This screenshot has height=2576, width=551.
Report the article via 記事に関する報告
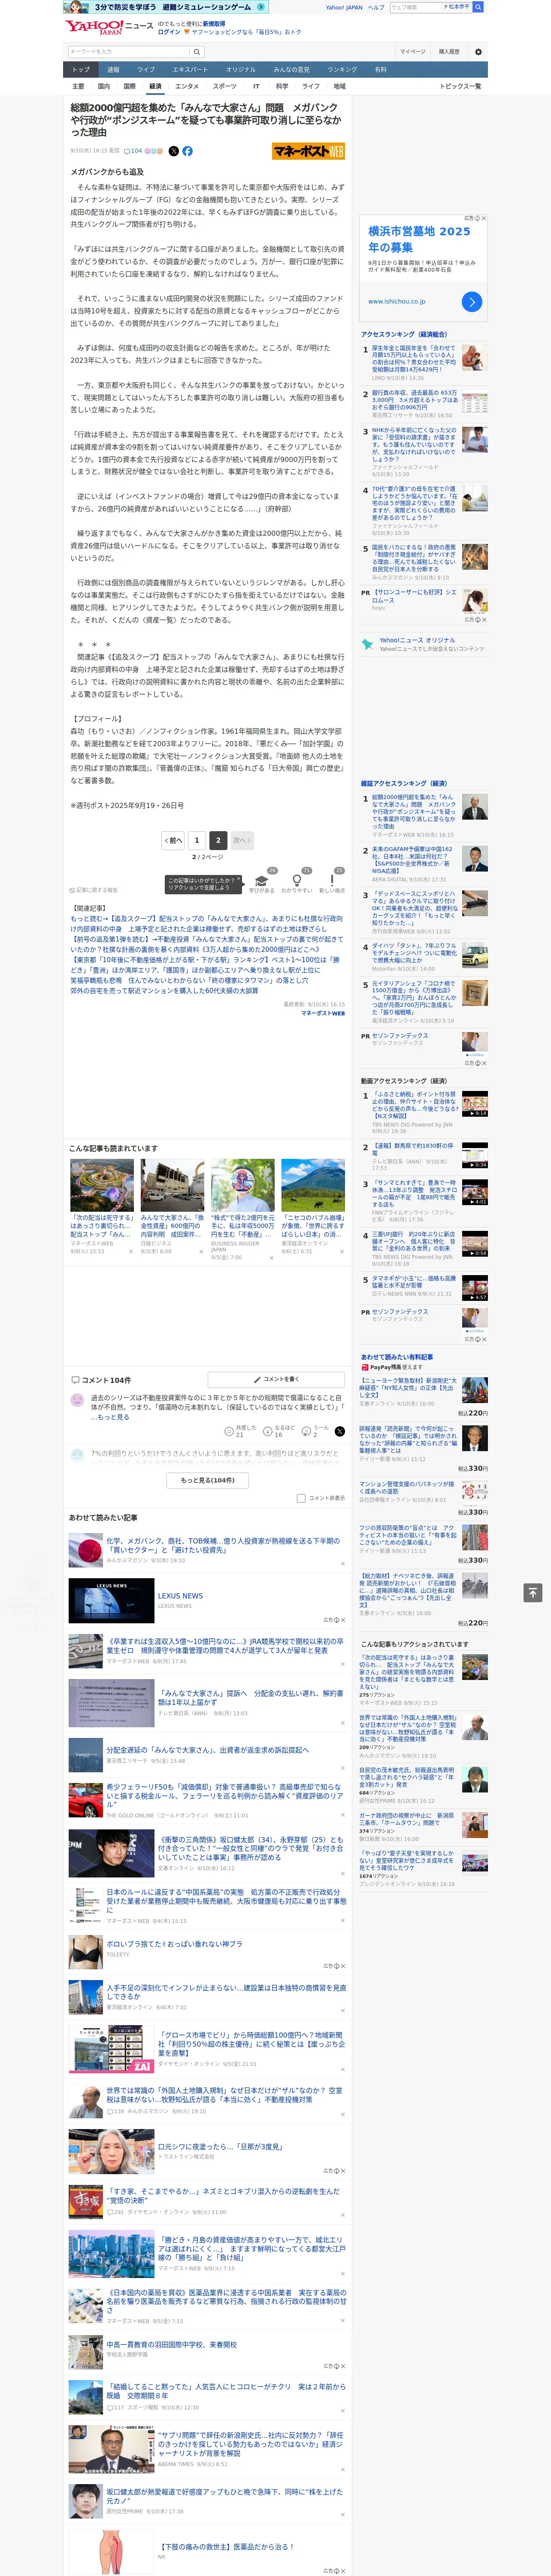pos(94,890)
